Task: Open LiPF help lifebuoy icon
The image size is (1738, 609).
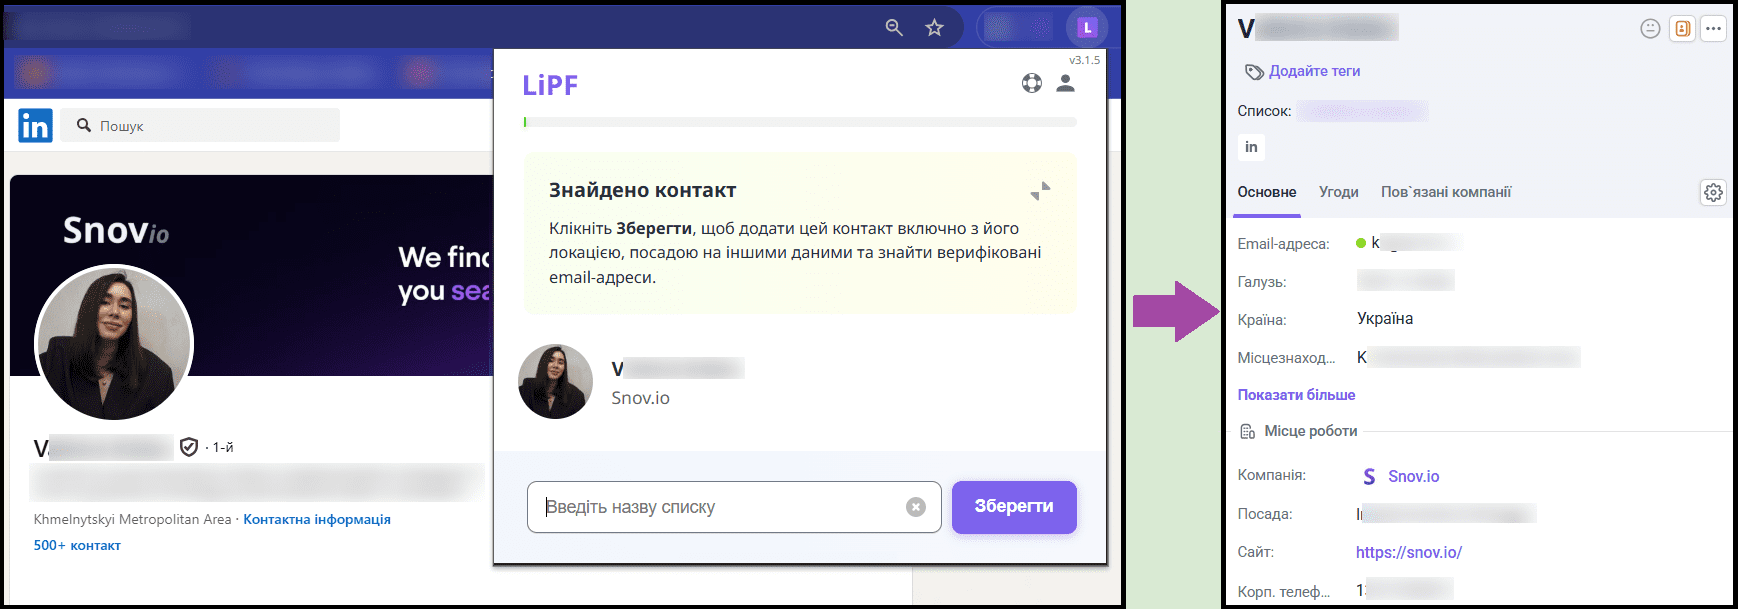Action: [1032, 83]
